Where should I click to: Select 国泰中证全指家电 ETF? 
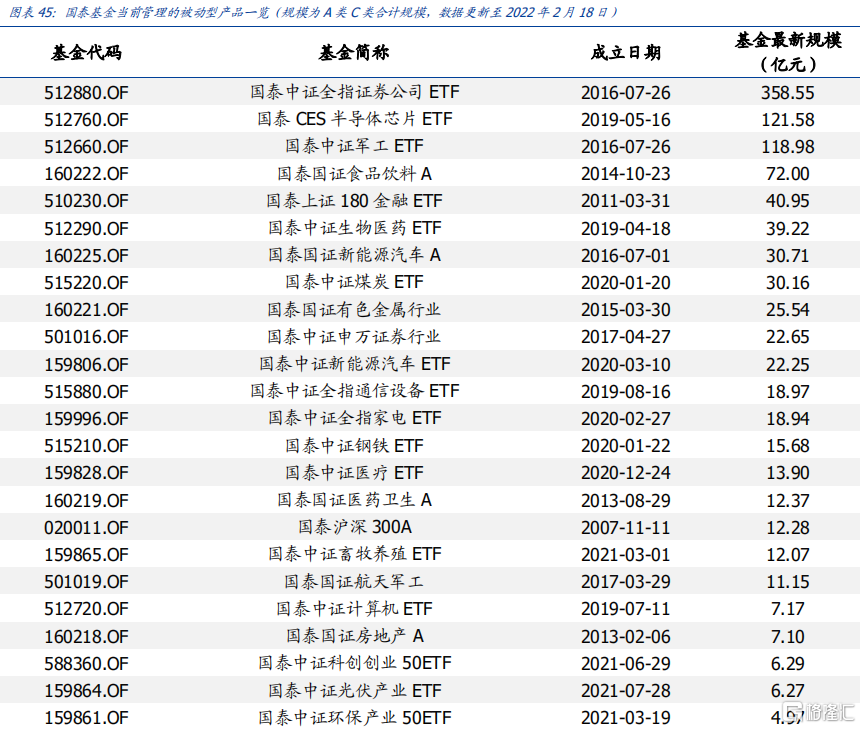[355, 418]
